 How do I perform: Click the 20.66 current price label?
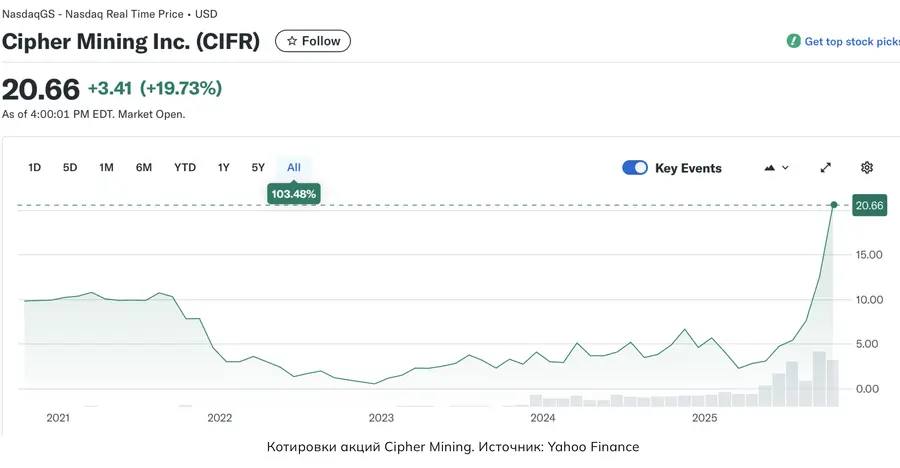869,206
